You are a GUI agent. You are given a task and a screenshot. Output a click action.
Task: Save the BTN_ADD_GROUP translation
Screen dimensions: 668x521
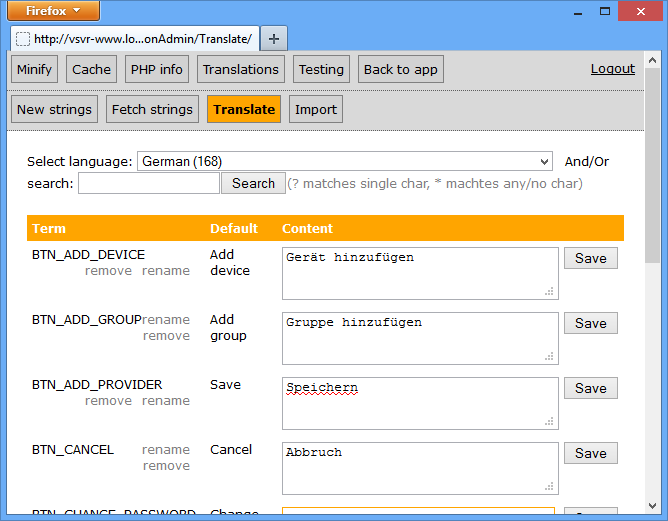pos(590,323)
